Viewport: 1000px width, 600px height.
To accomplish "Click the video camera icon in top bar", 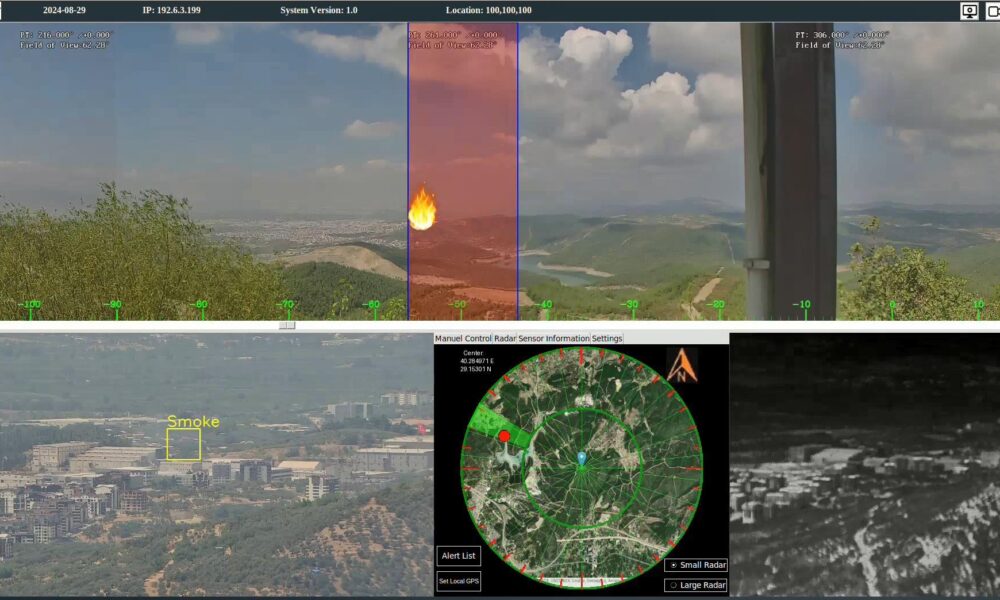I will pyautogui.click(x=993, y=11).
